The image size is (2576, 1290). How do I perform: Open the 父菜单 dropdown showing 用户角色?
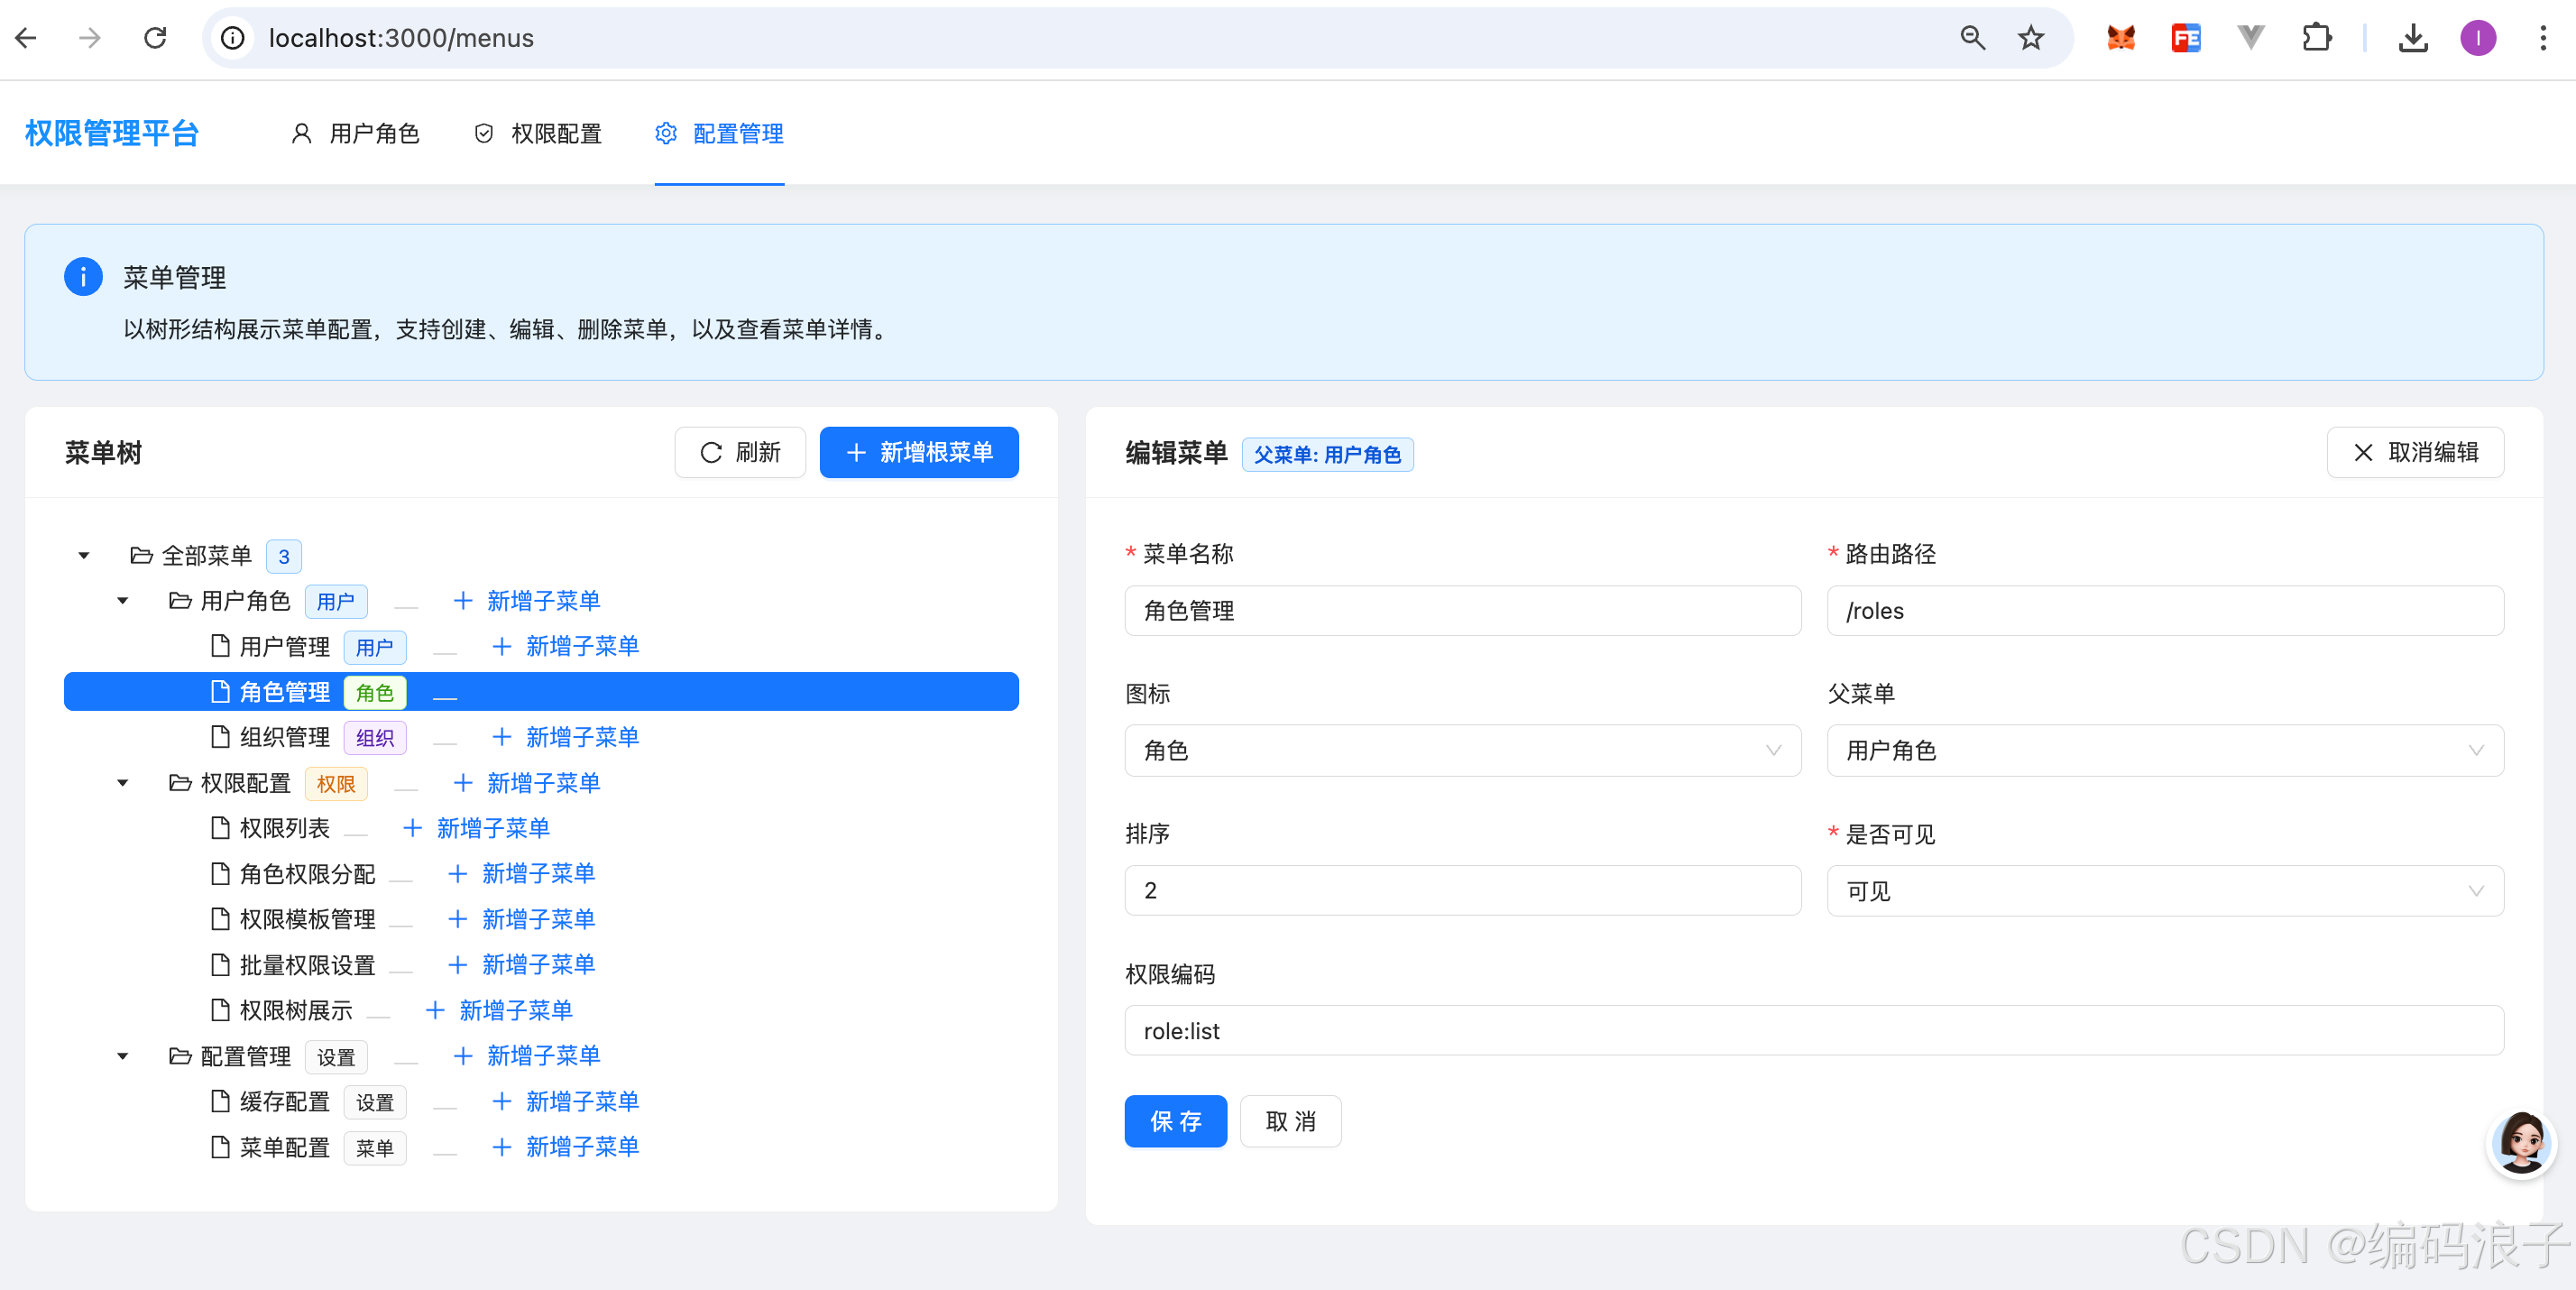pyautogui.click(x=2164, y=751)
